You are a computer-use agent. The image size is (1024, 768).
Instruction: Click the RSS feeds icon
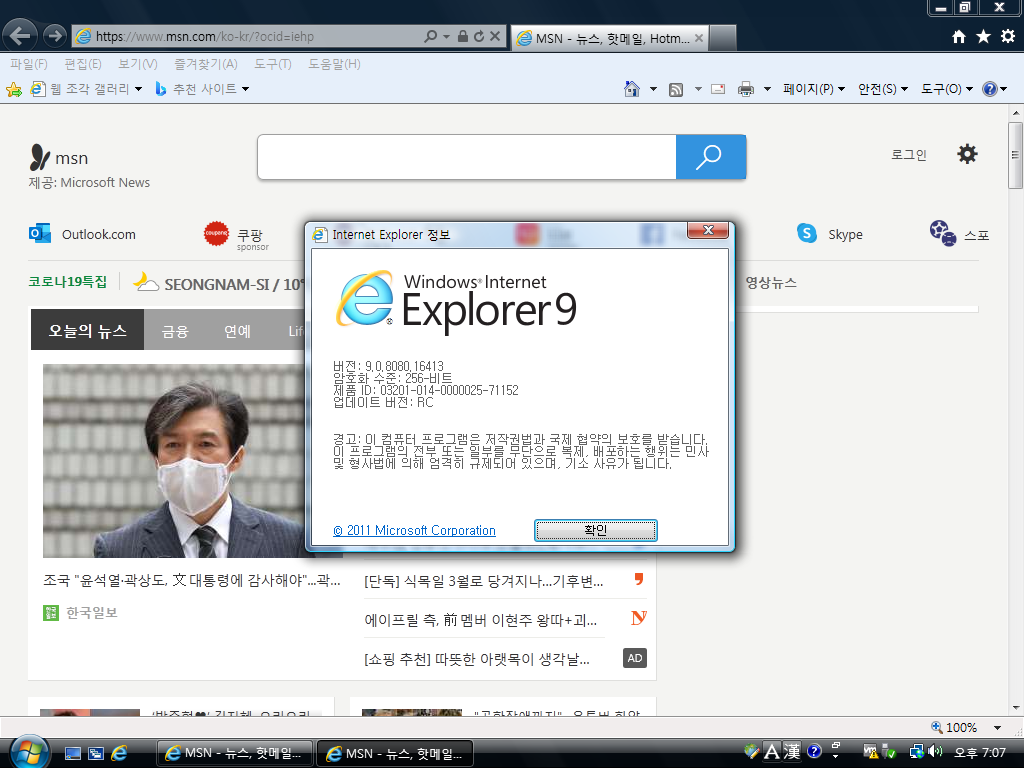click(x=675, y=88)
